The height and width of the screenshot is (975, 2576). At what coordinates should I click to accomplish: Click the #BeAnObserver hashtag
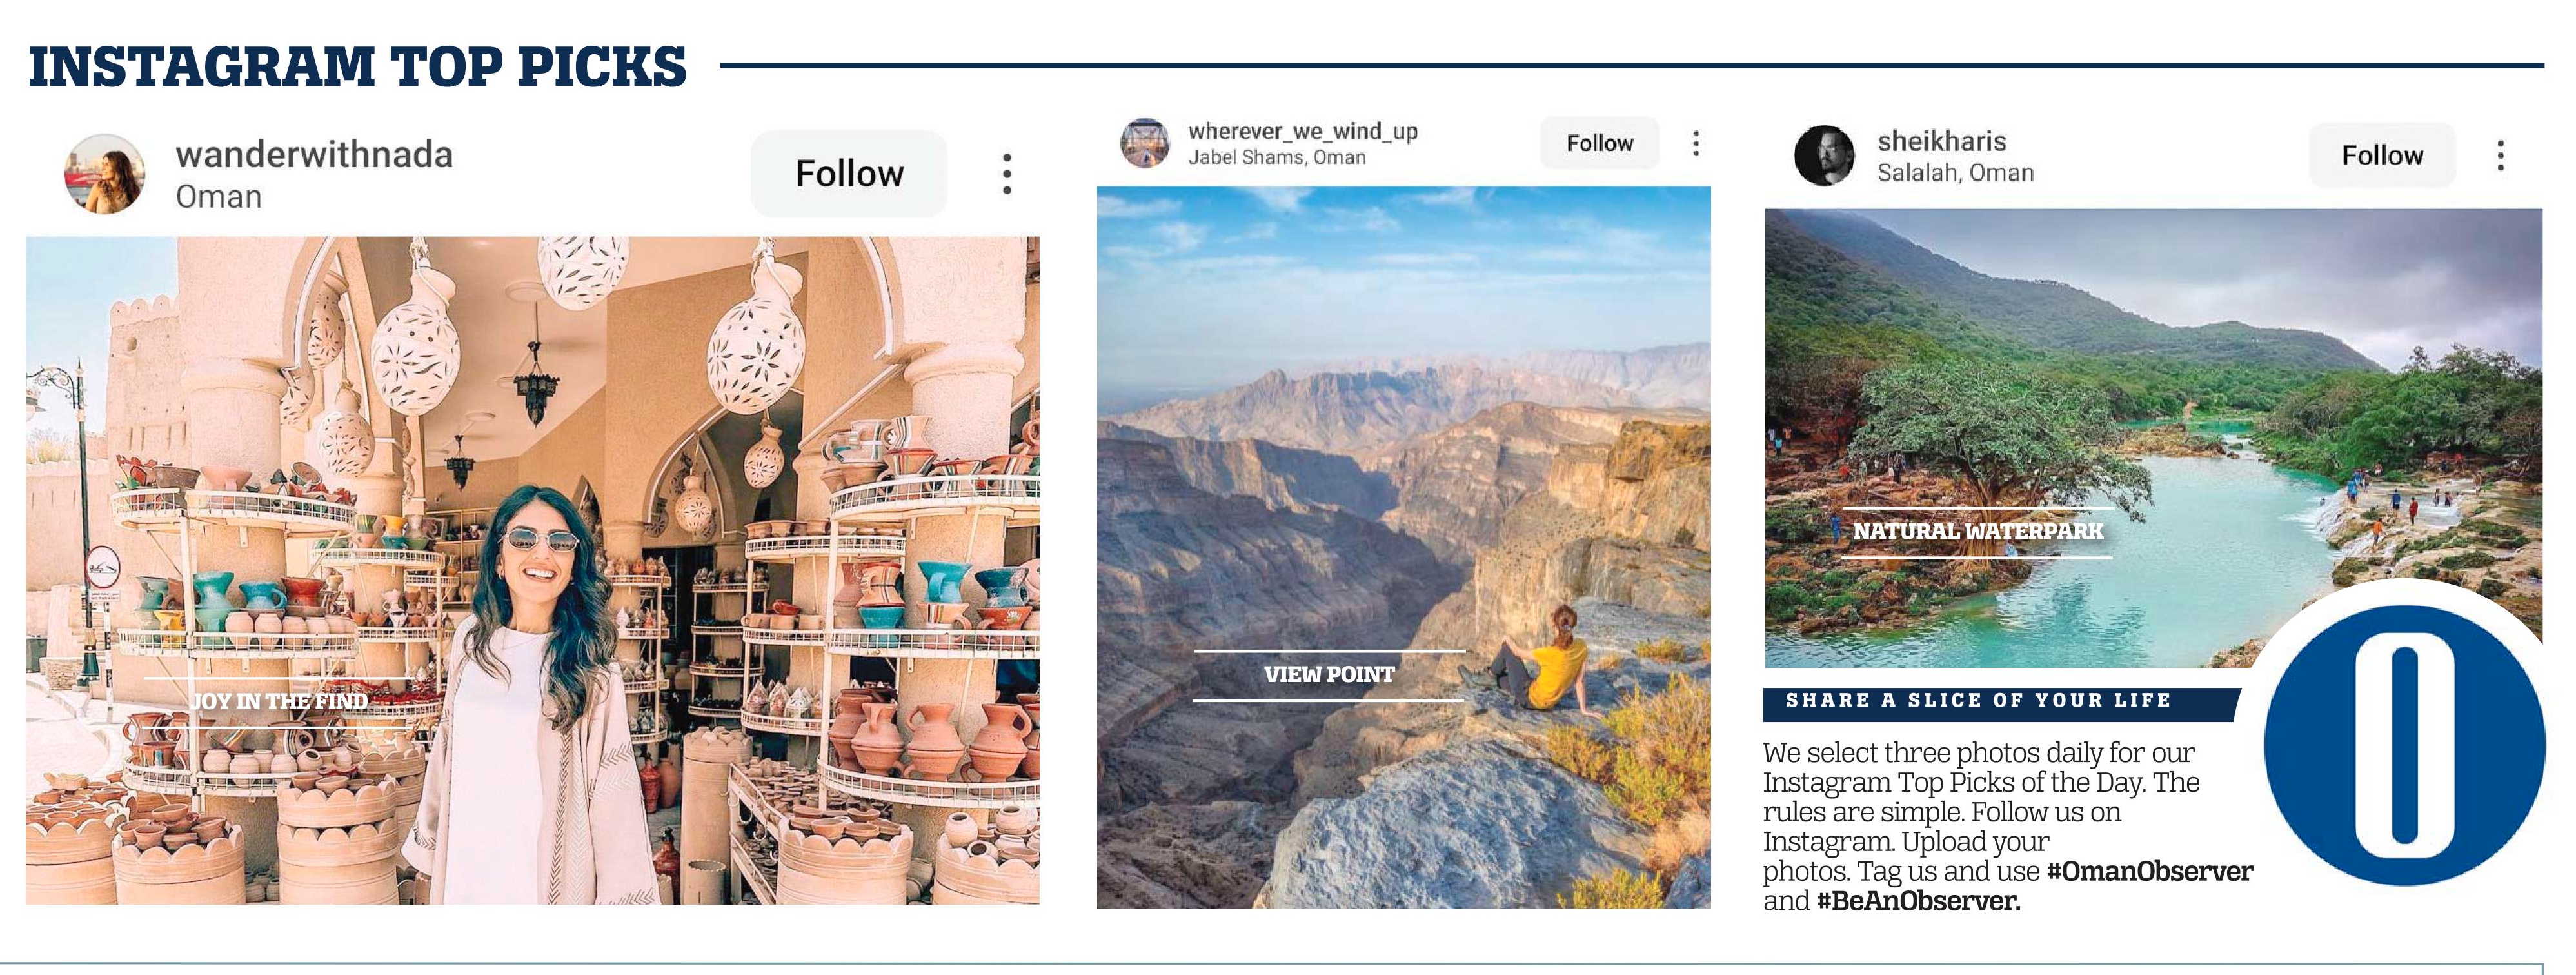tap(1918, 901)
